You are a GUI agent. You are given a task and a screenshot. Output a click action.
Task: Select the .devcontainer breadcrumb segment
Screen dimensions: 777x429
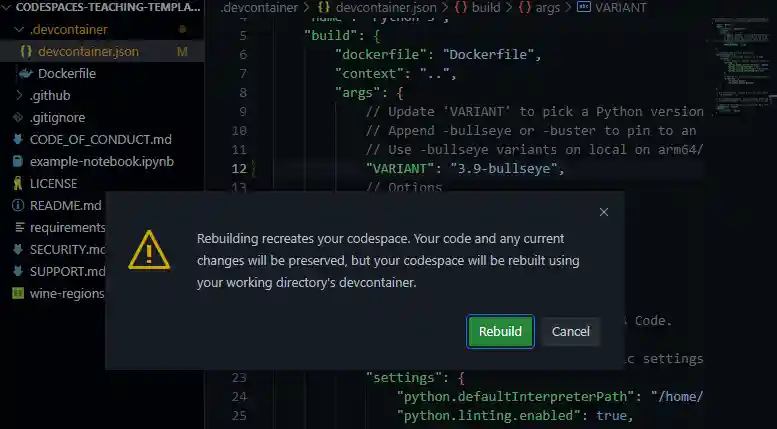(259, 7)
